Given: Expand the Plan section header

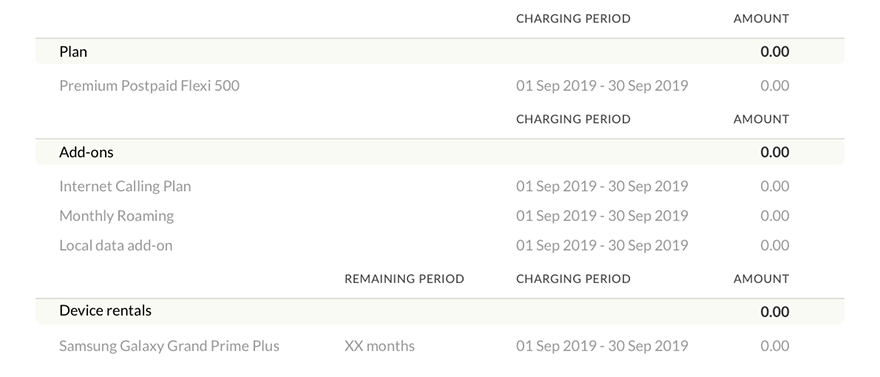Looking at the screenshot, I should pyautogui.click(x=439, y=52).
